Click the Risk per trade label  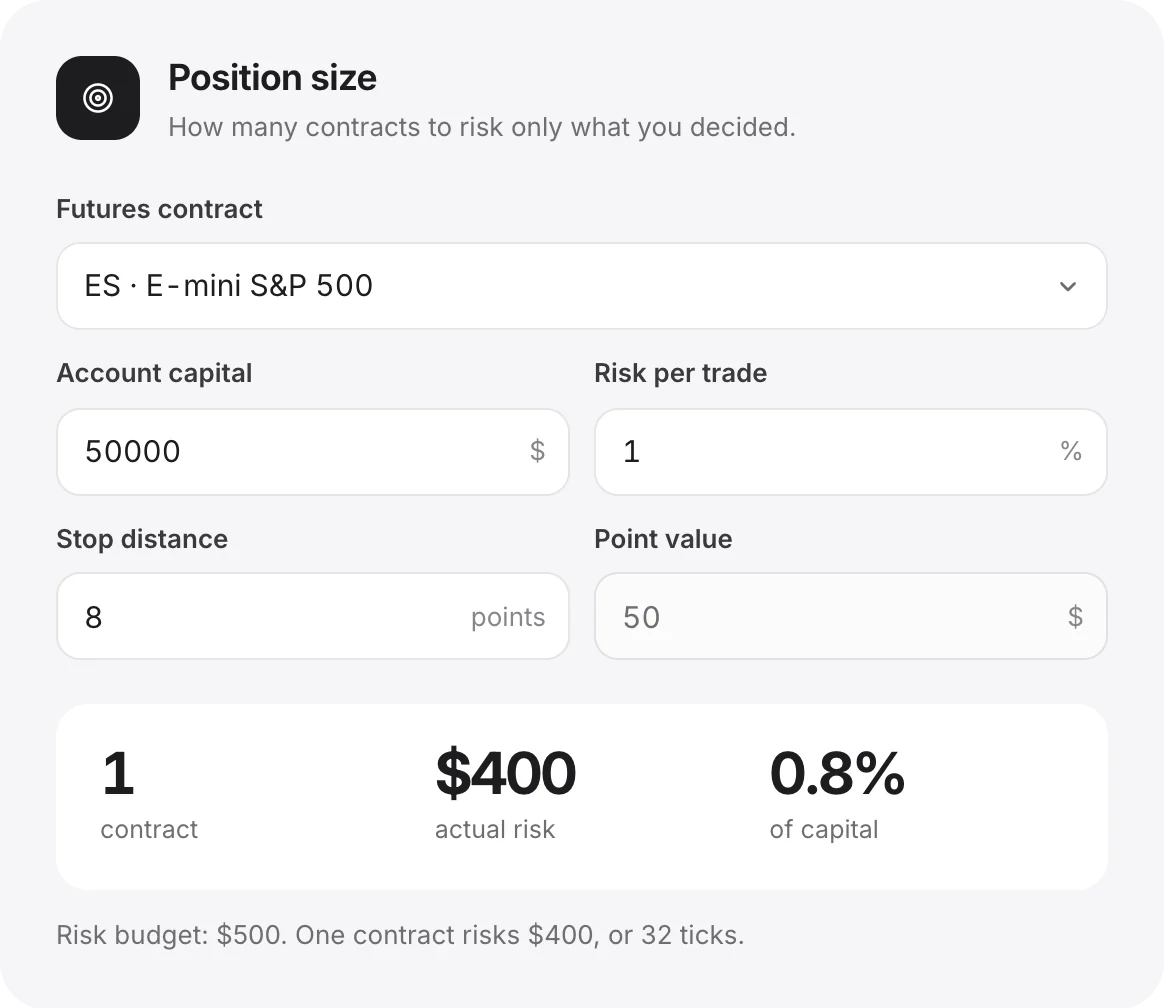tap(681, 373)
